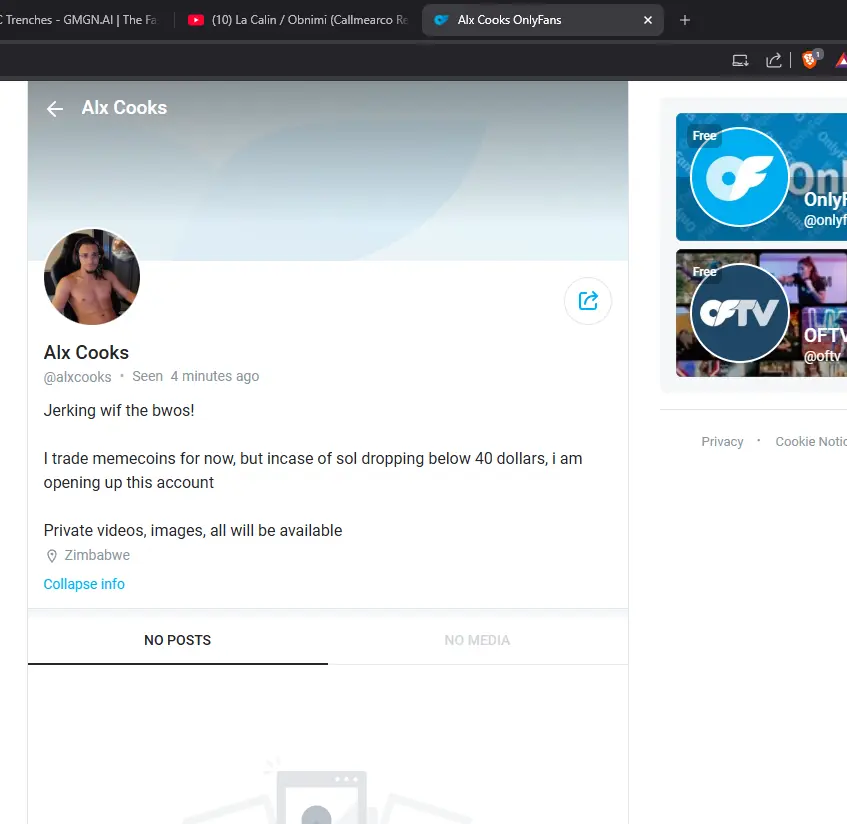Click the install app screen icon
Screen dimensions: 847x824
tap(740, 60)
